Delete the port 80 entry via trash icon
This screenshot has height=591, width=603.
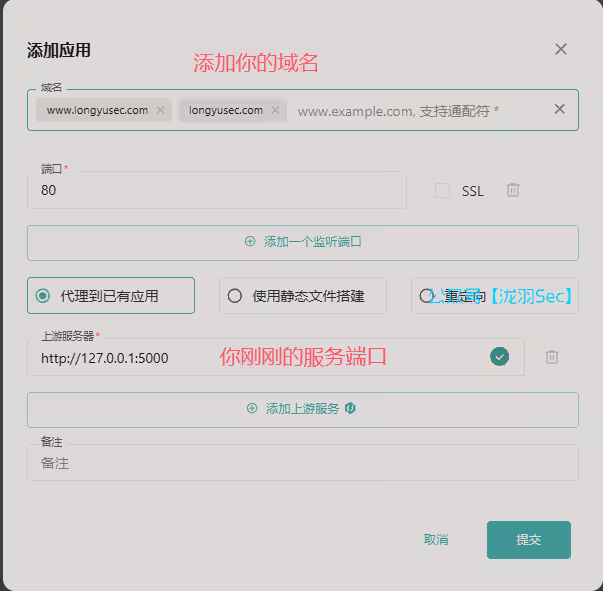coord(513,190)
